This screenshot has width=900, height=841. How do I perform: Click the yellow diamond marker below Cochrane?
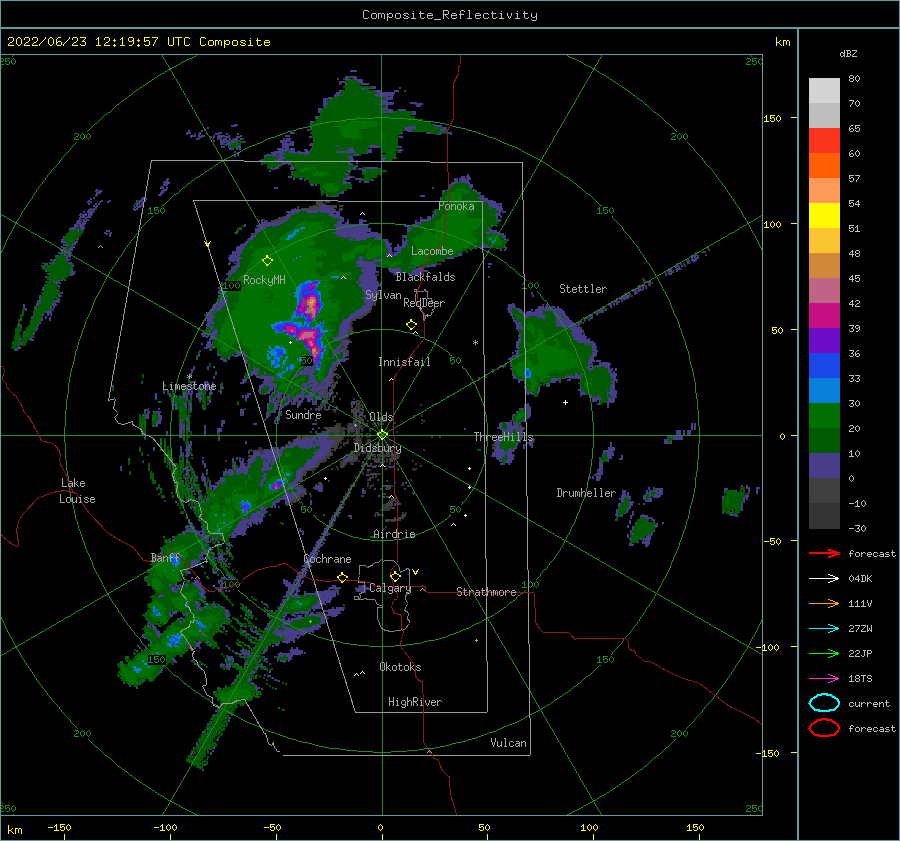click(x=342, y=577)
